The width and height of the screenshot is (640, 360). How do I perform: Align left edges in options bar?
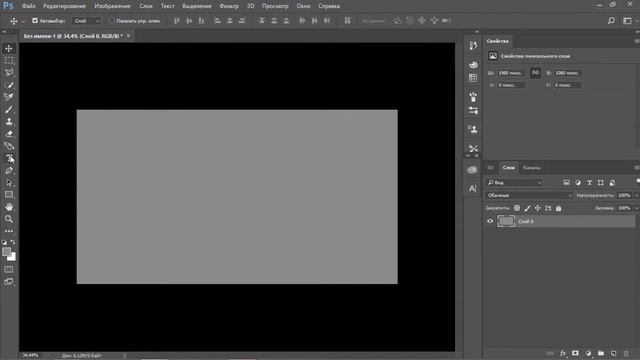coord(218,20)
